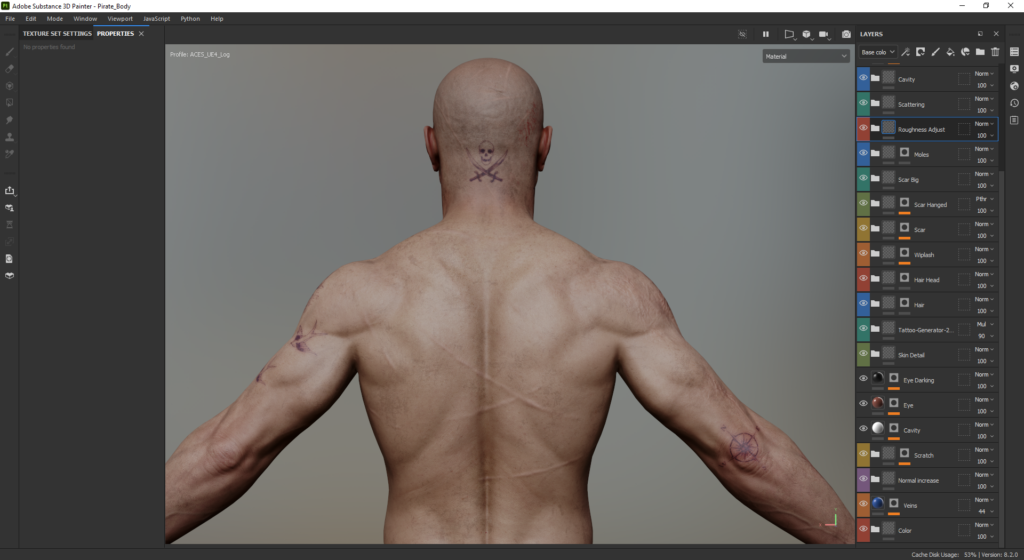Open the Python menu
This screenshot has height=560, width=1024.
pos(190,19)
